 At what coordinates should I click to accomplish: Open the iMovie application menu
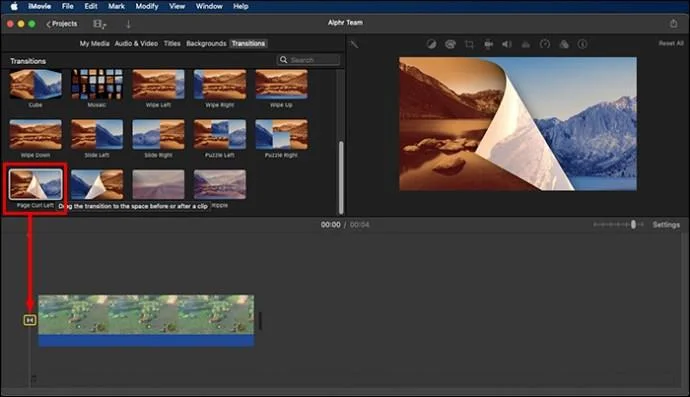(40, 6)
